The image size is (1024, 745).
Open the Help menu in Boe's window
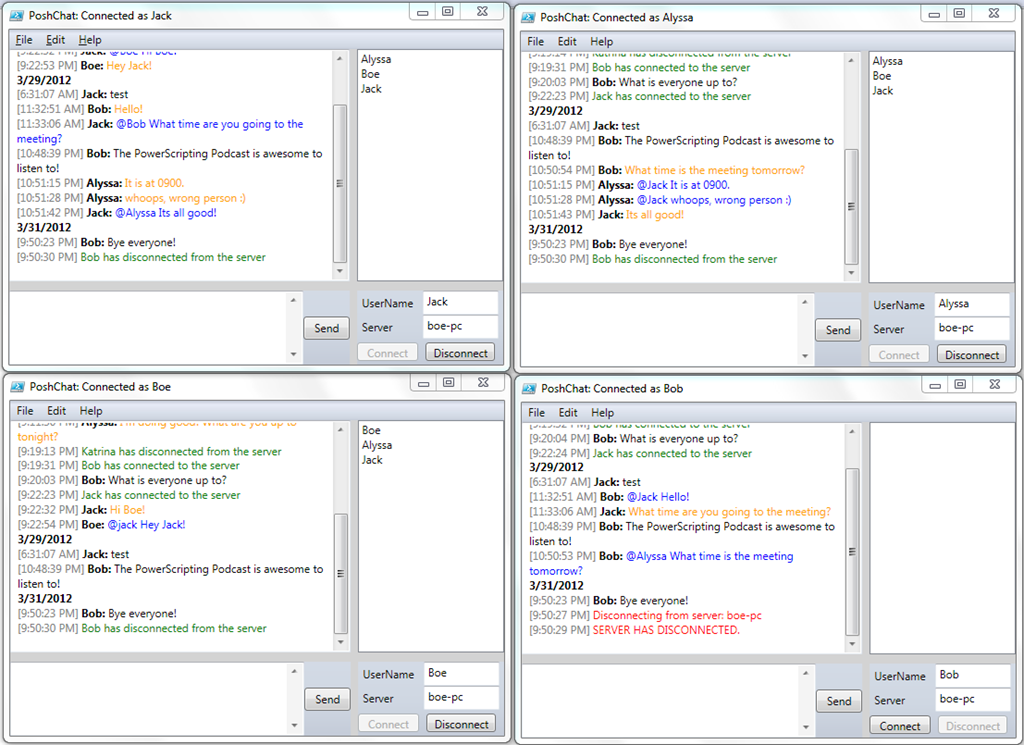91,411
